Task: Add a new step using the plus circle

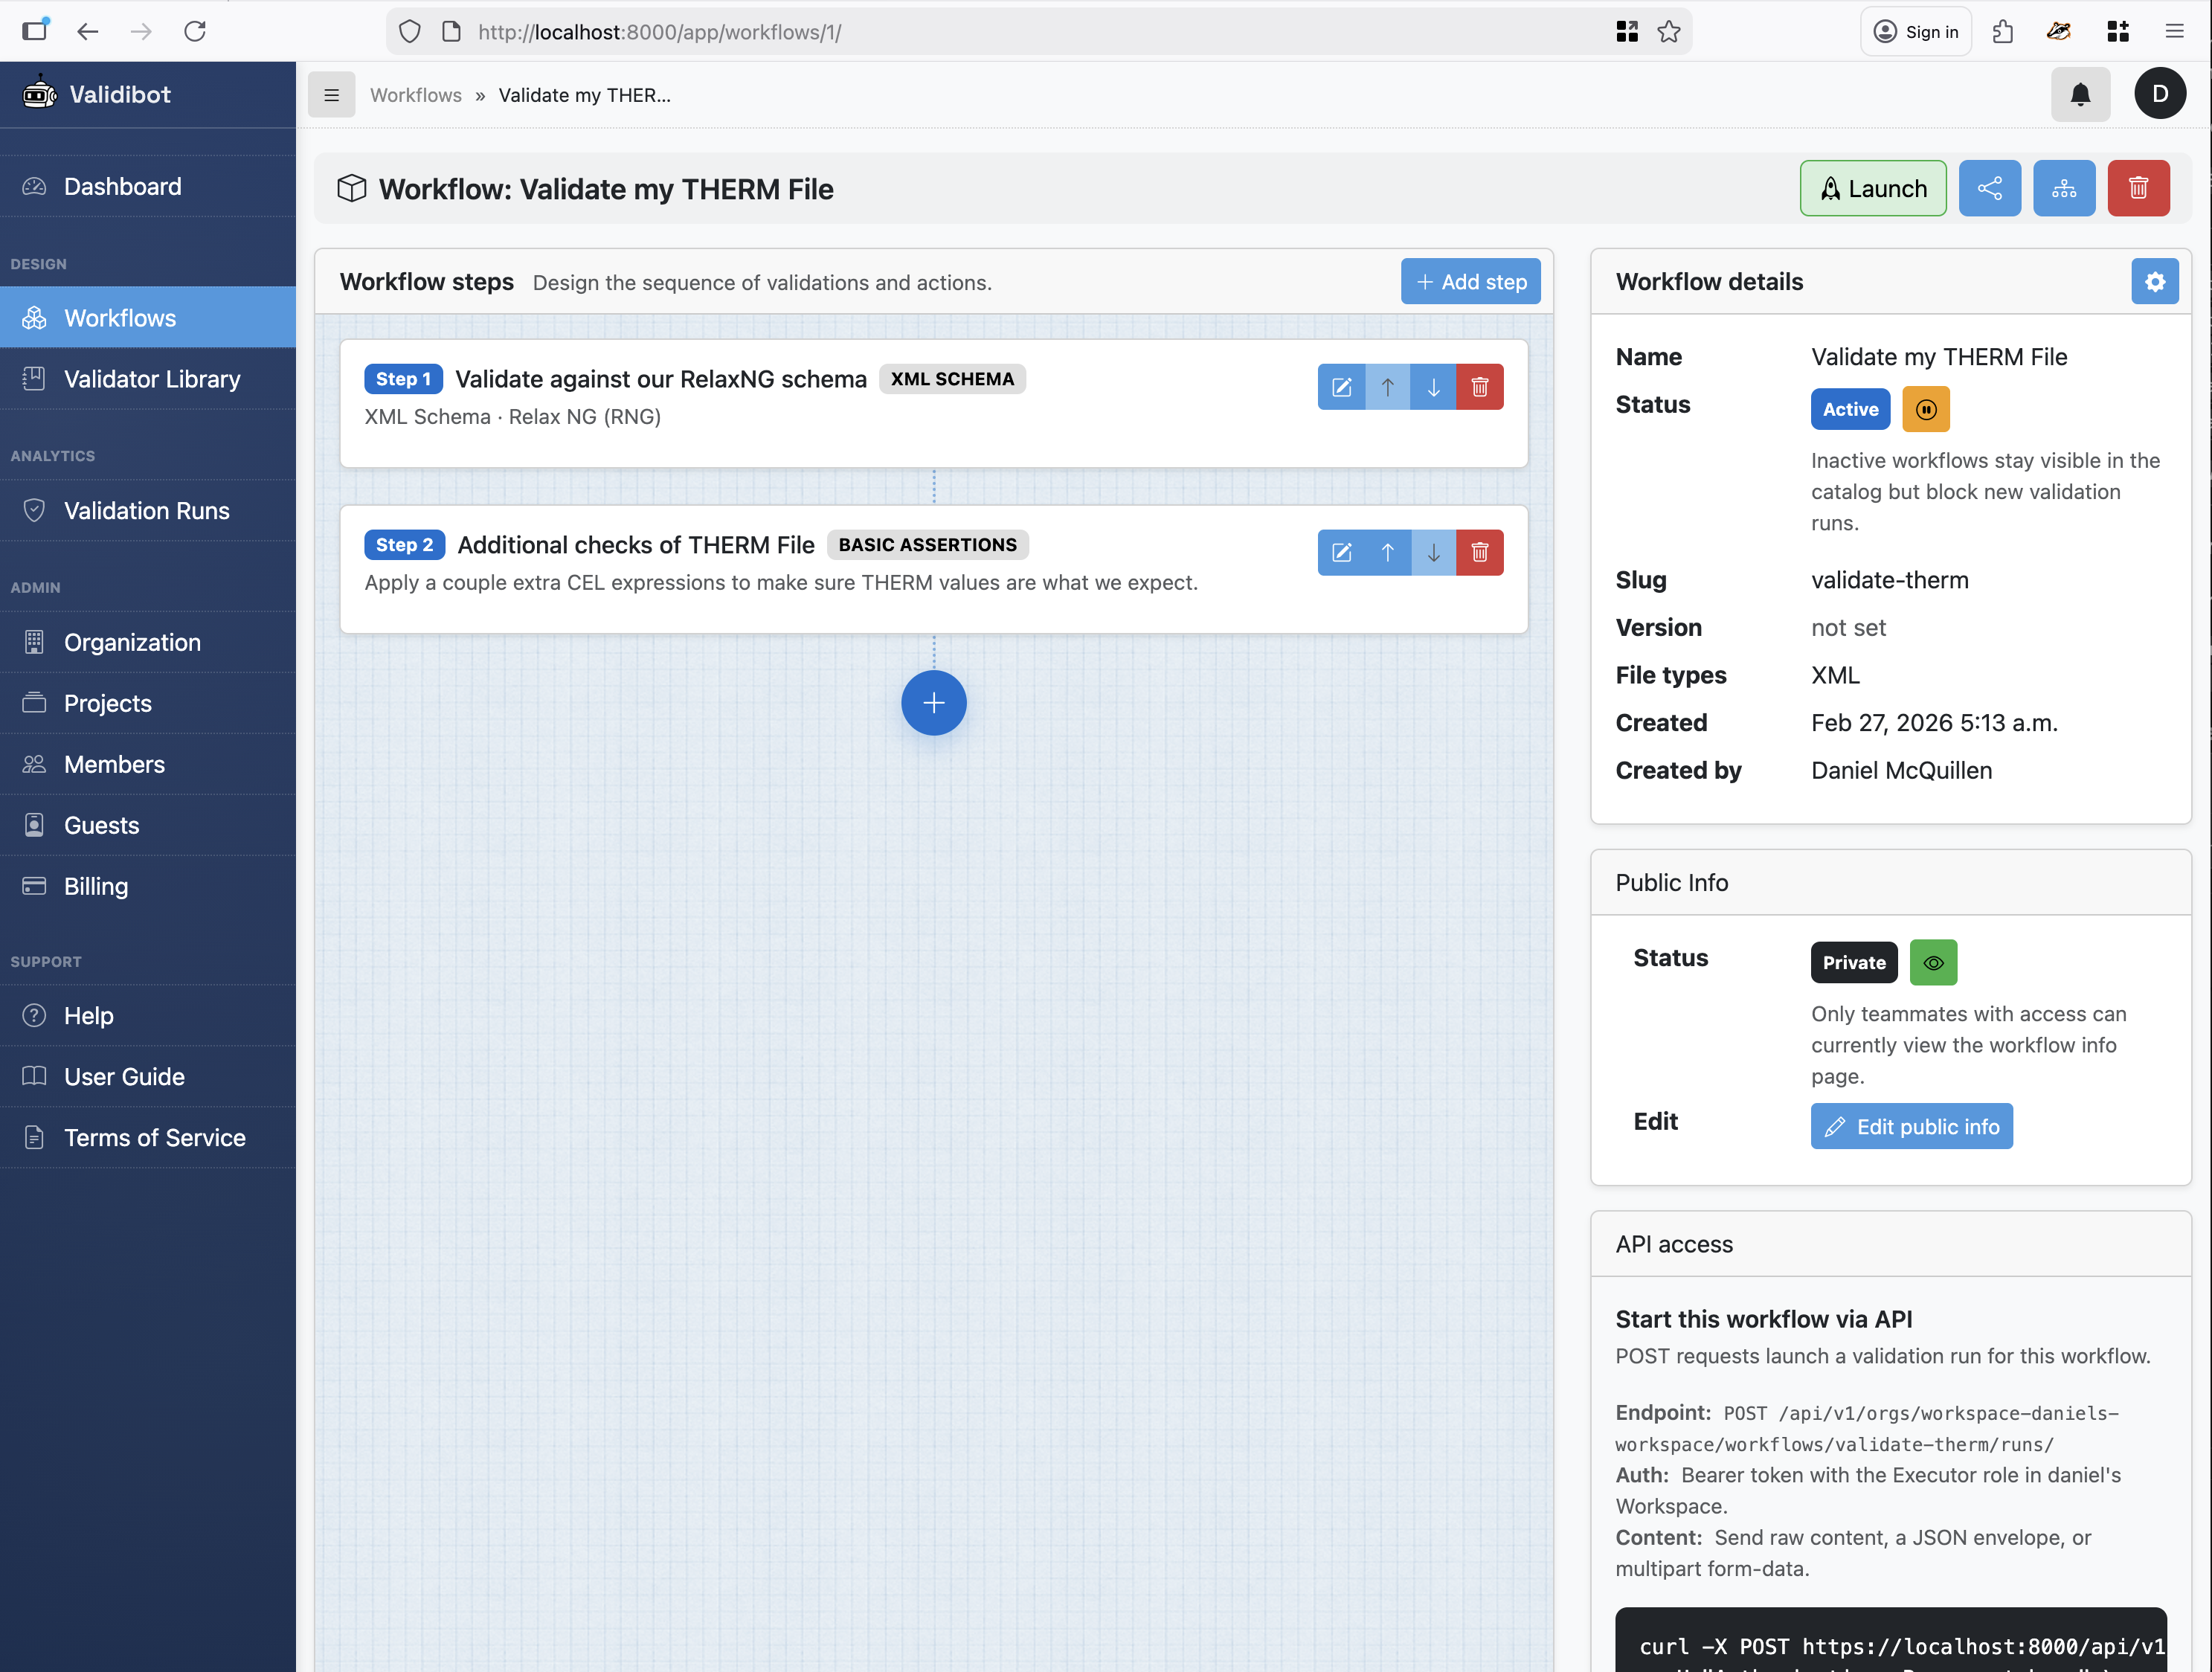Action: (x=933, y=703)
